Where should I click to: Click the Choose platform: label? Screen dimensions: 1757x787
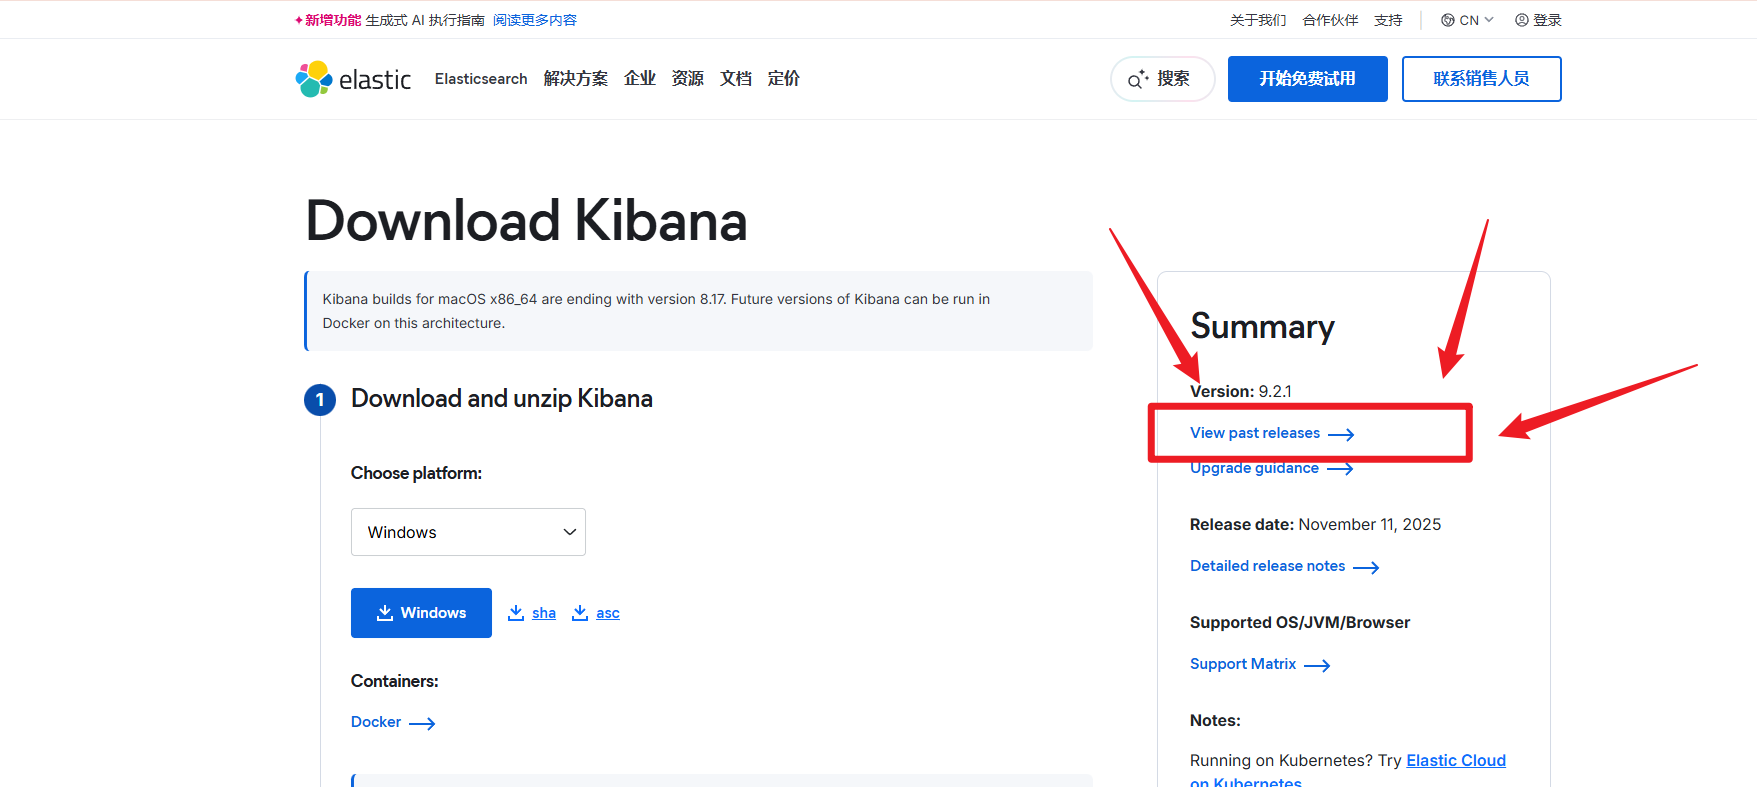click(x=416, y=473)
